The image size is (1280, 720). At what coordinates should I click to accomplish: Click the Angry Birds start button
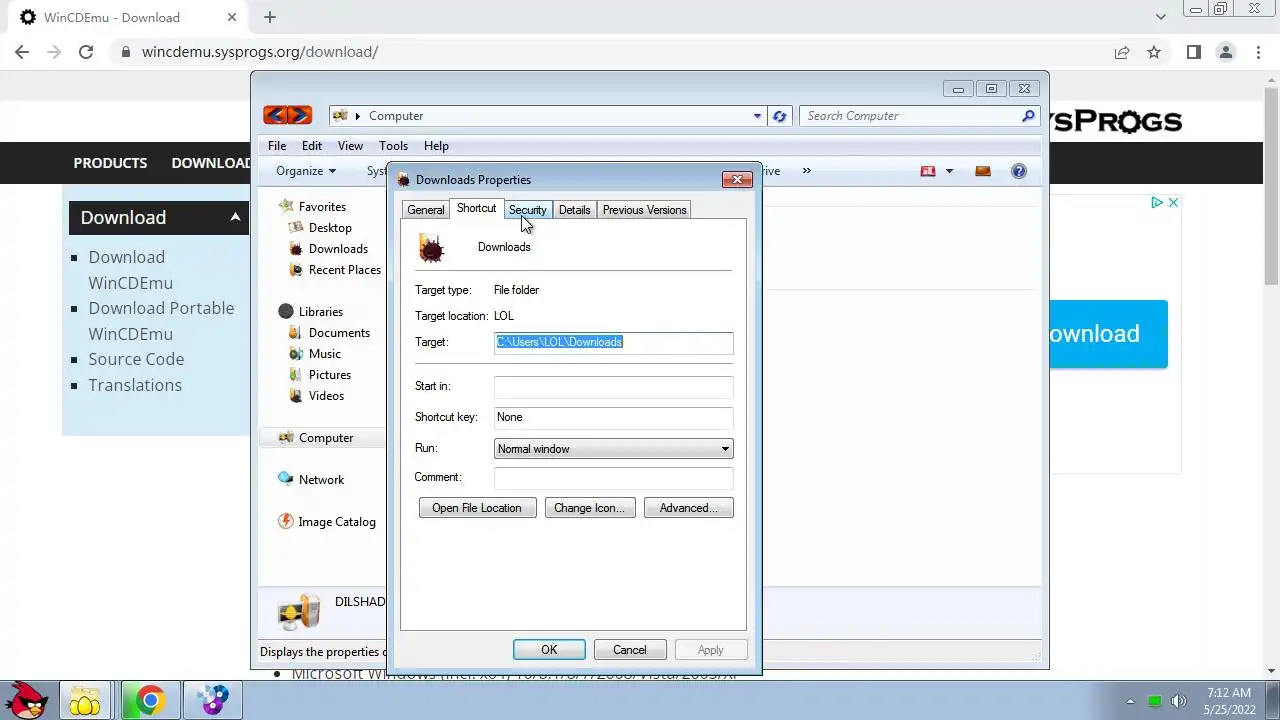pyautogui.click(x=27, y=700)
